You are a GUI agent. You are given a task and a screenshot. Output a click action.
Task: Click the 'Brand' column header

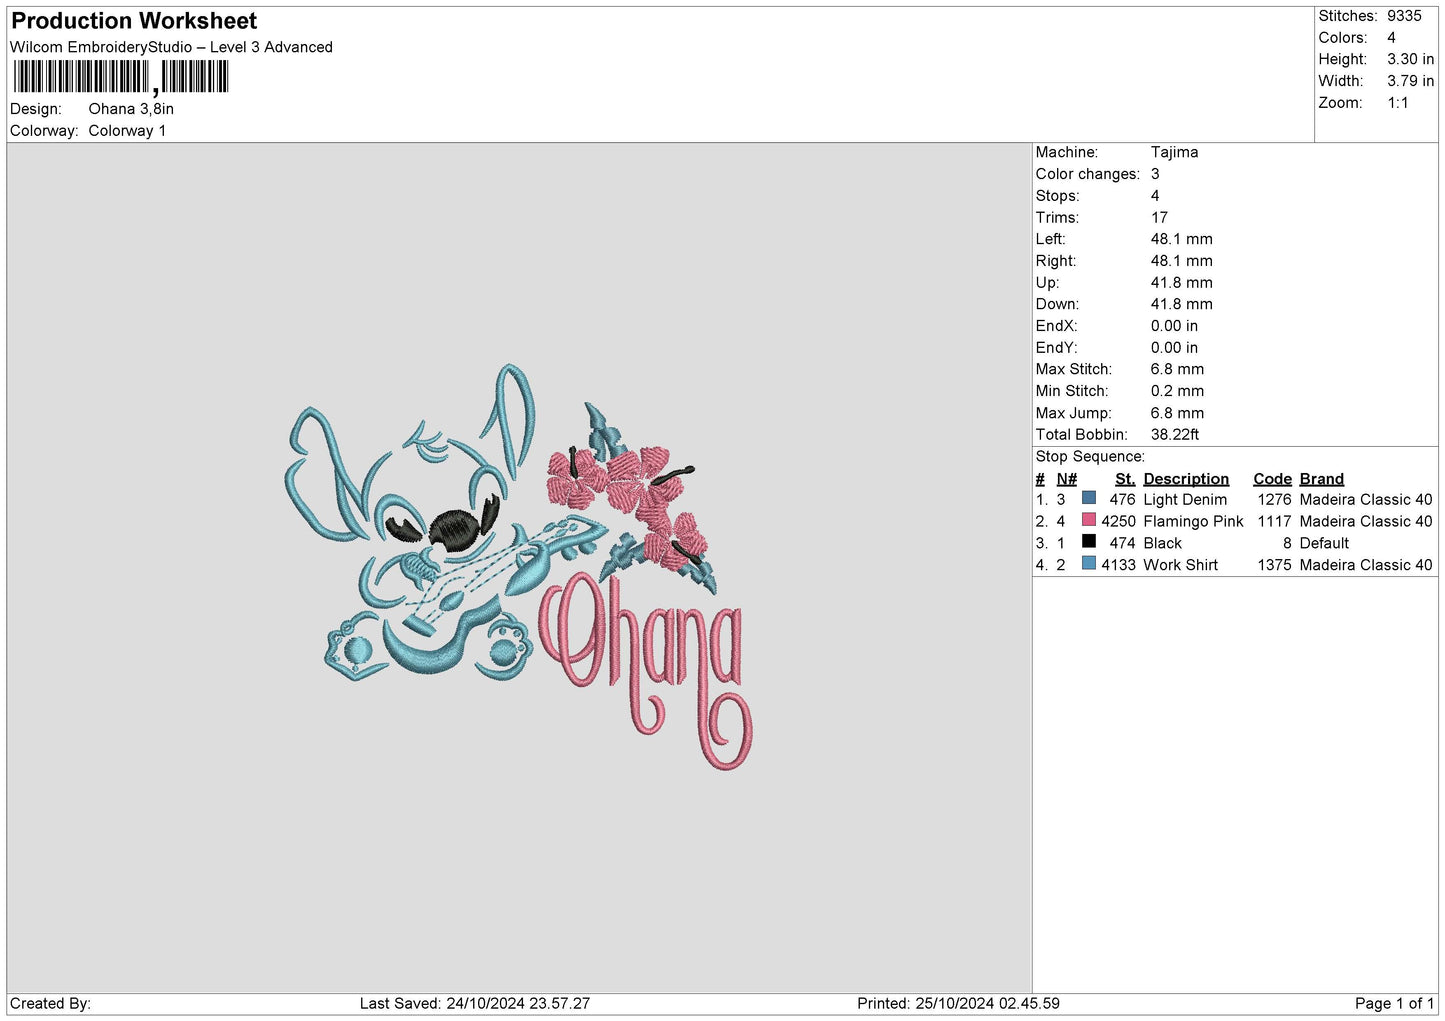pyautogui.click(x=1322, y=479)
